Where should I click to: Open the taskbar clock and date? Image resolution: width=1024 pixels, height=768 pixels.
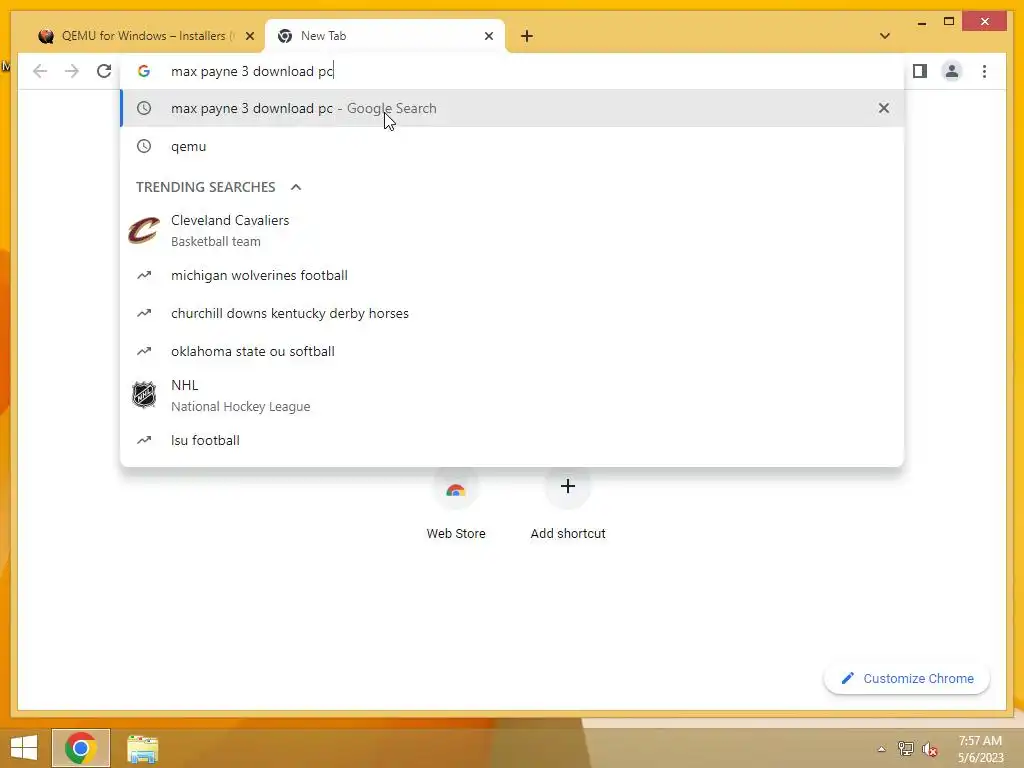point(980,749)
